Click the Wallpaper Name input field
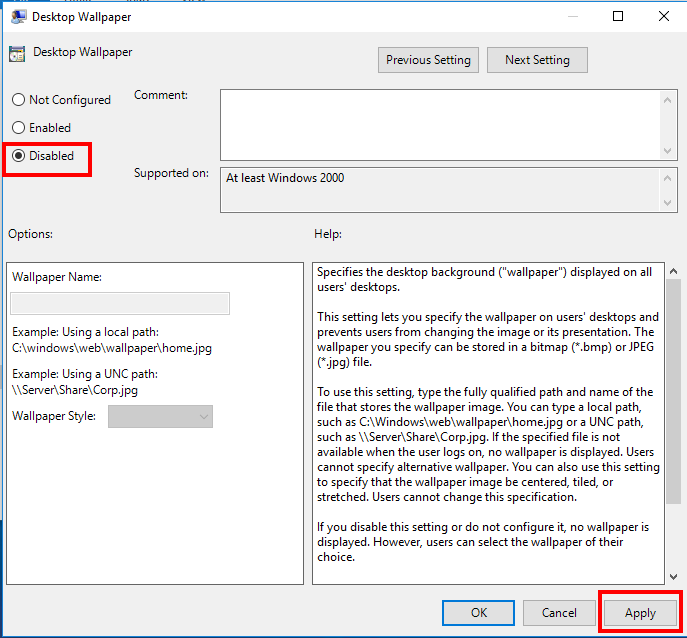This screenshot has height=638, width=687. pos(120,303)
